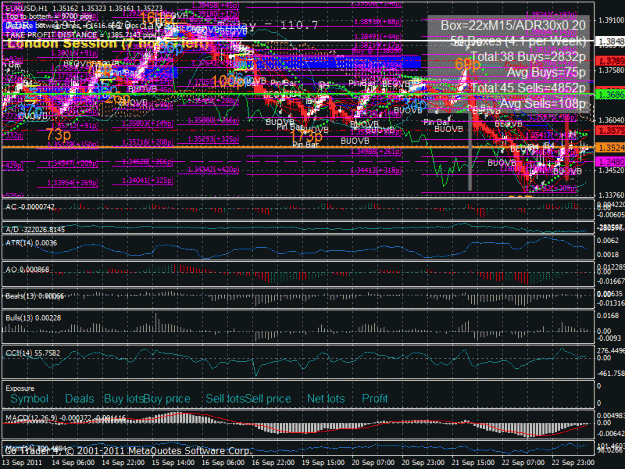Select the Total 38 Buys=2832p line
Viewport: 625px width, 469px height.
(x=528, y=57)
